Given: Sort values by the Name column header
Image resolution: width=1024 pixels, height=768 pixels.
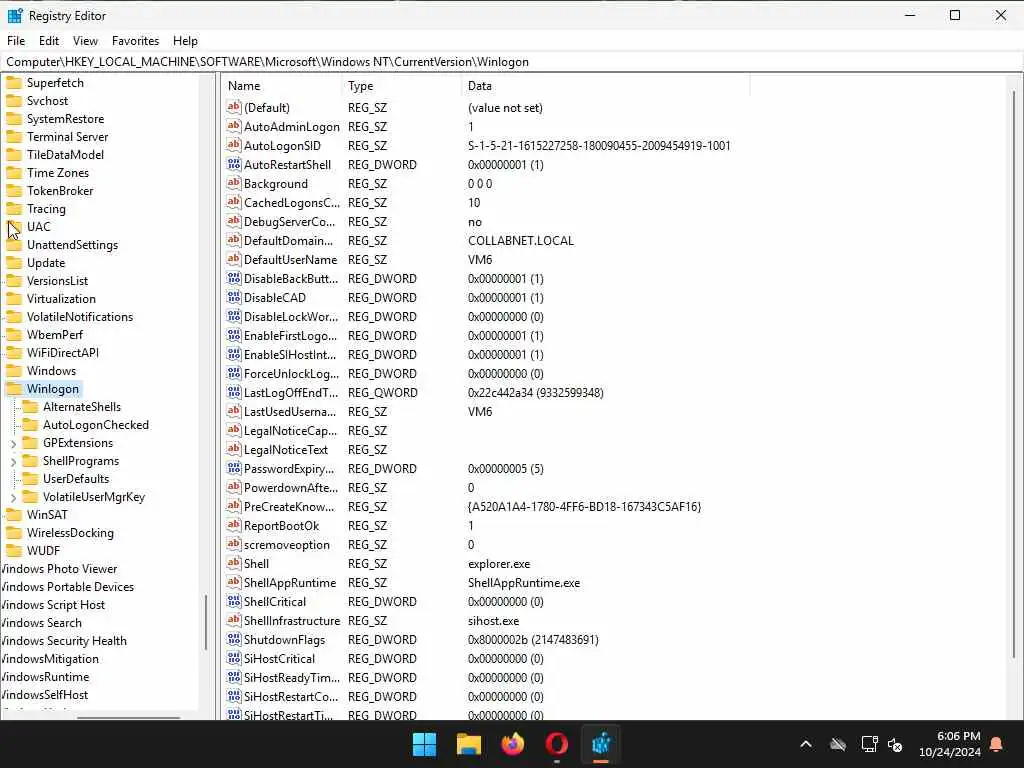Looking at the screenshot, I should tap(281, 86).
